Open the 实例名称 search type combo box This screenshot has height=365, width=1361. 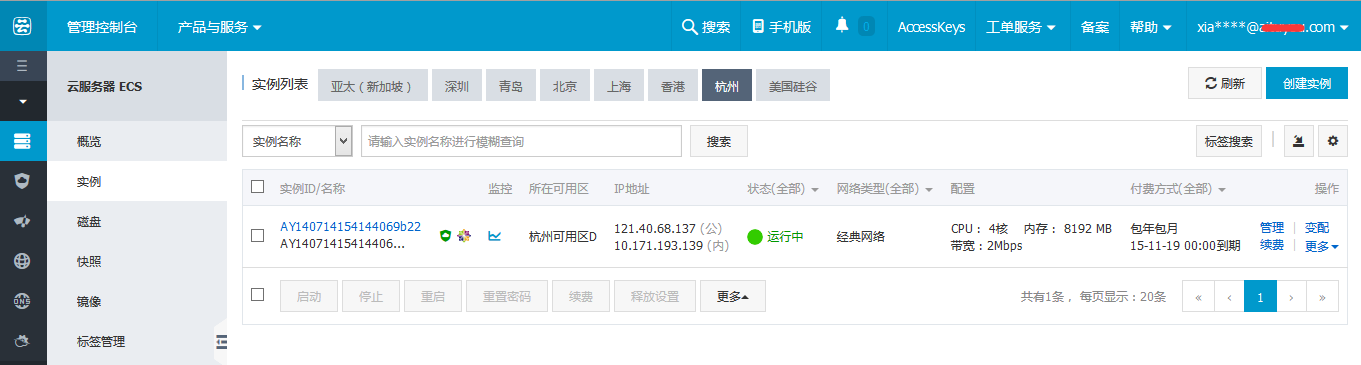point(297,141)
